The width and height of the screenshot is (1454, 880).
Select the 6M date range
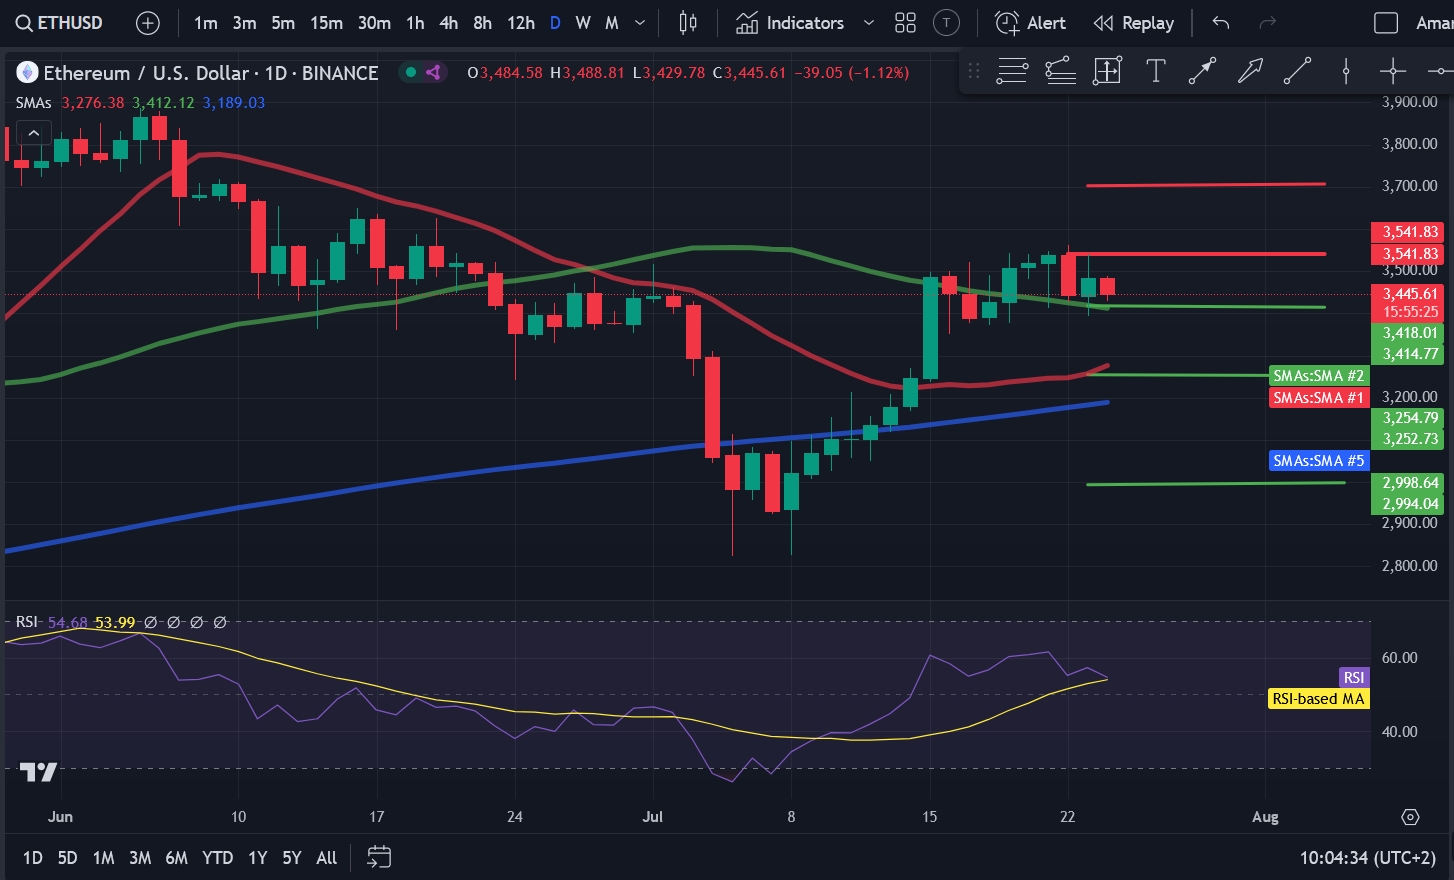pos(176,858)
